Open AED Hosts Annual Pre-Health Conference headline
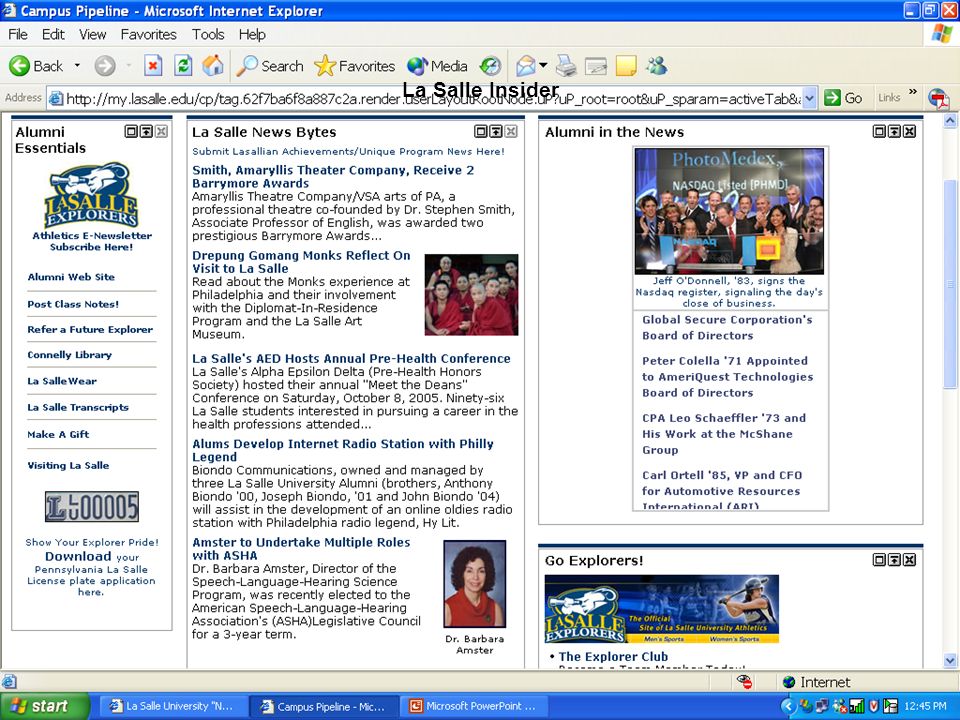Viewport: 960px width, 720px height. [351, 358]
